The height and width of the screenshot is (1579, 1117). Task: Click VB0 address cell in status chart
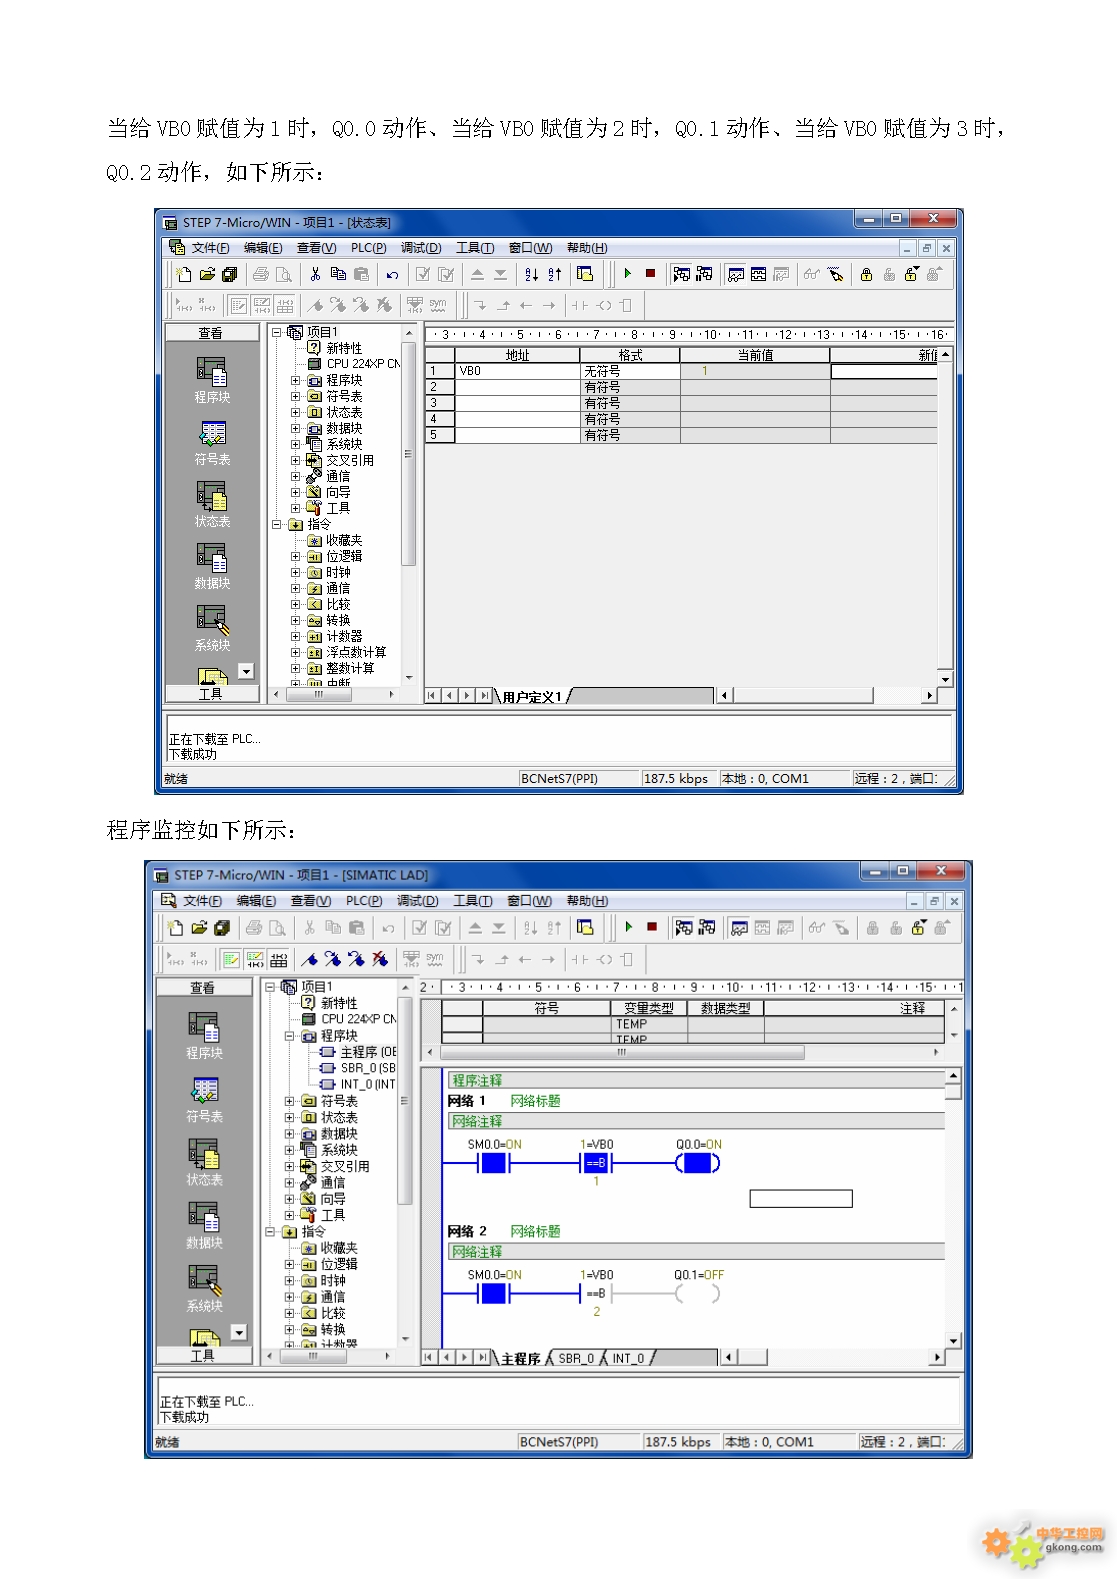point(517,371)
